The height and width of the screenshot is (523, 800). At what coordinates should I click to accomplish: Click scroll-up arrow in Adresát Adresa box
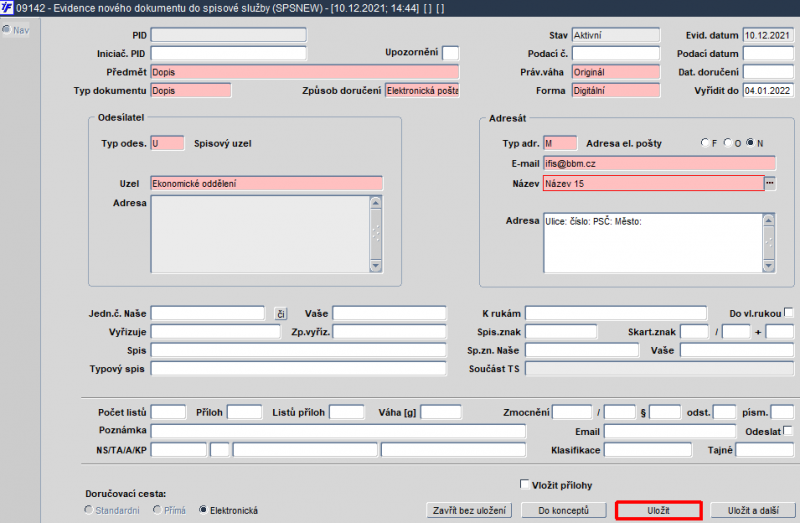coord(768,220)
